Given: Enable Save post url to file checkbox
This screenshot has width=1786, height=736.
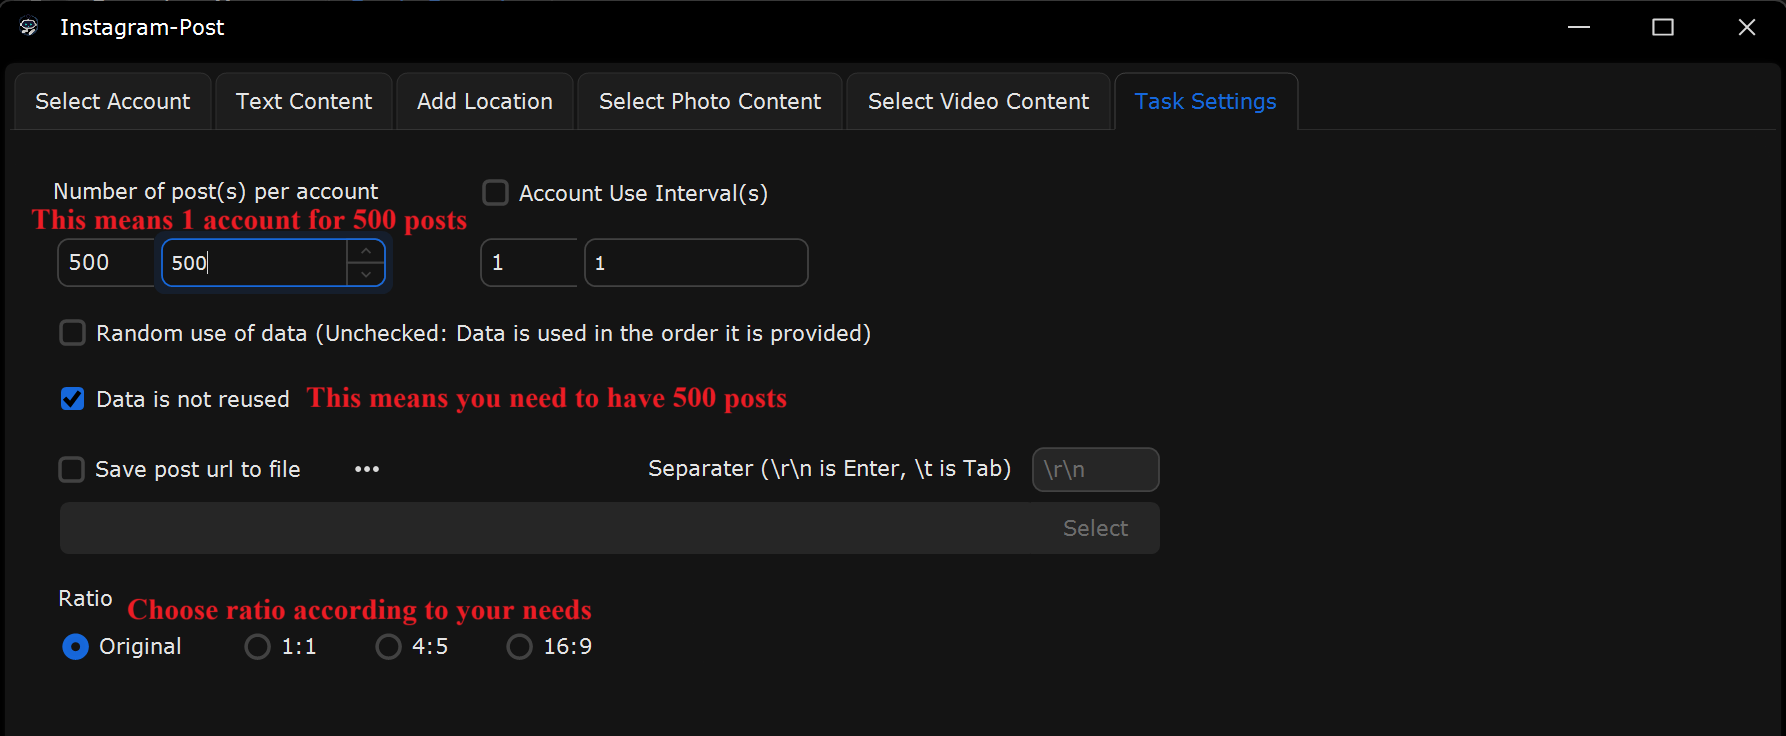Looking at the screenshot, I should (x=71, y=469).
